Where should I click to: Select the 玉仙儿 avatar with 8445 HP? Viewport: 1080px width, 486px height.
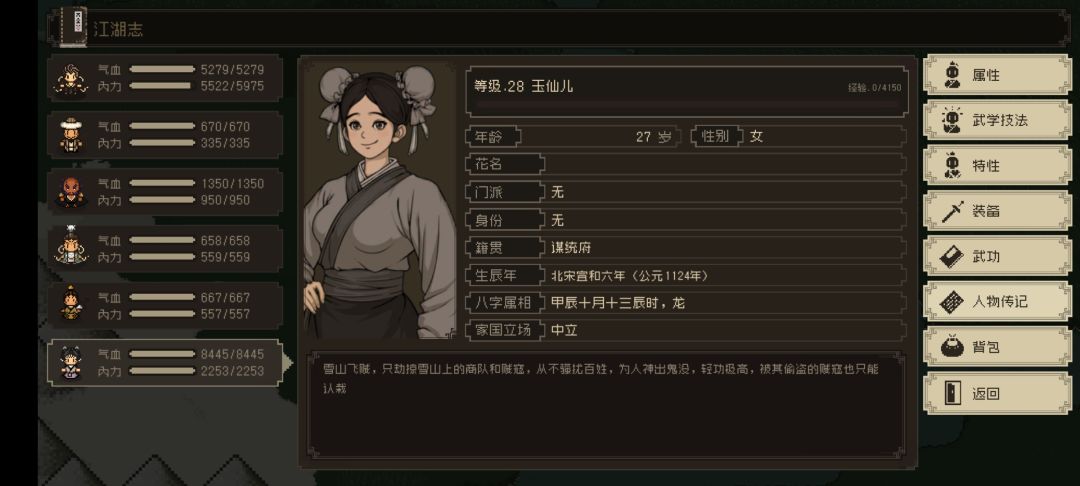(x=71, y=362)
